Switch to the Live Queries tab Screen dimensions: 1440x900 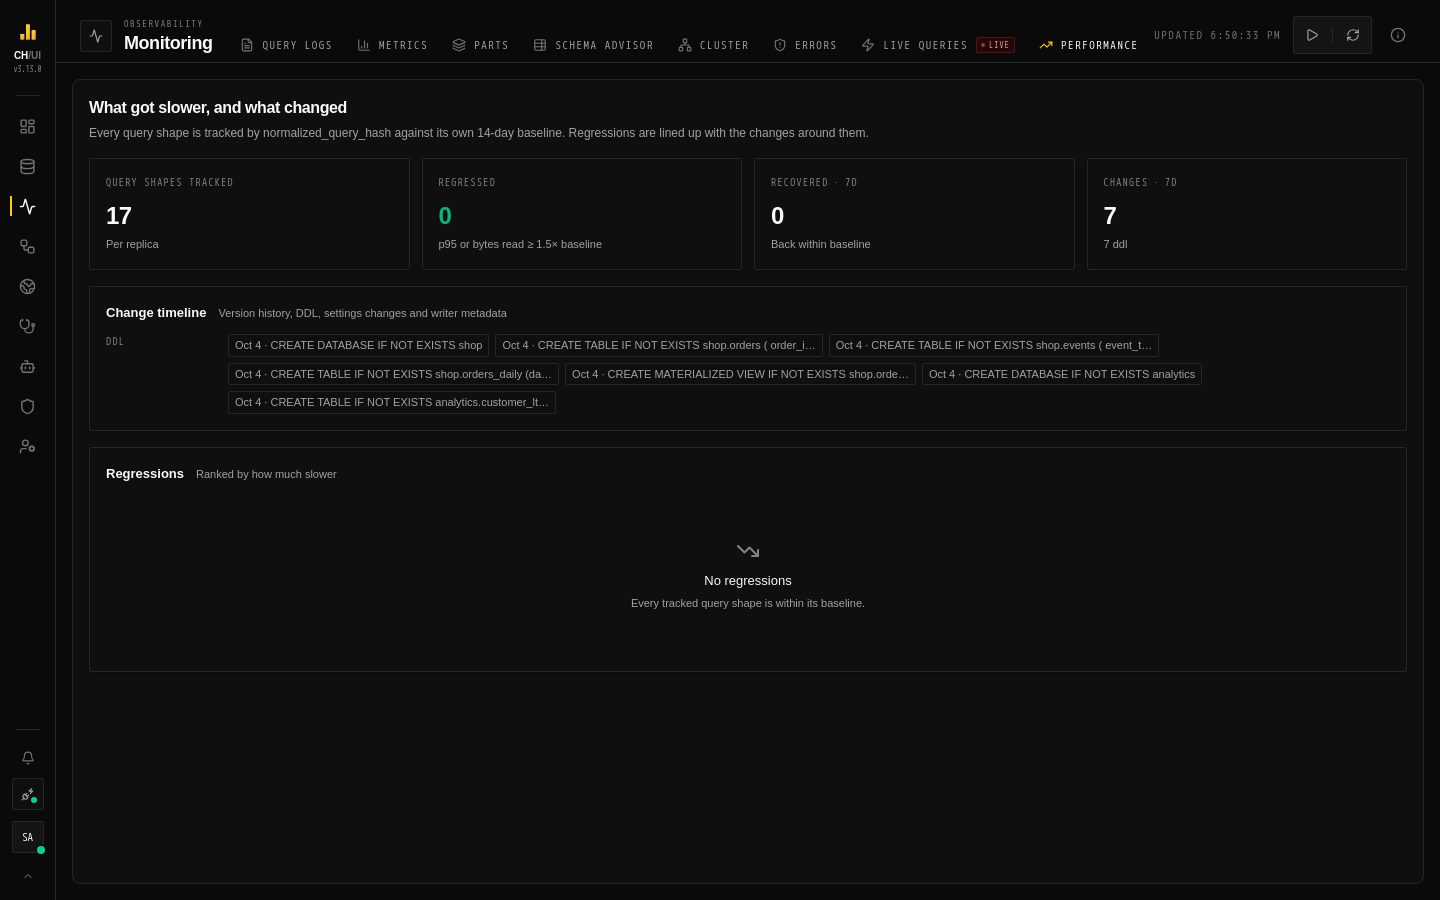tap(938, 45)
